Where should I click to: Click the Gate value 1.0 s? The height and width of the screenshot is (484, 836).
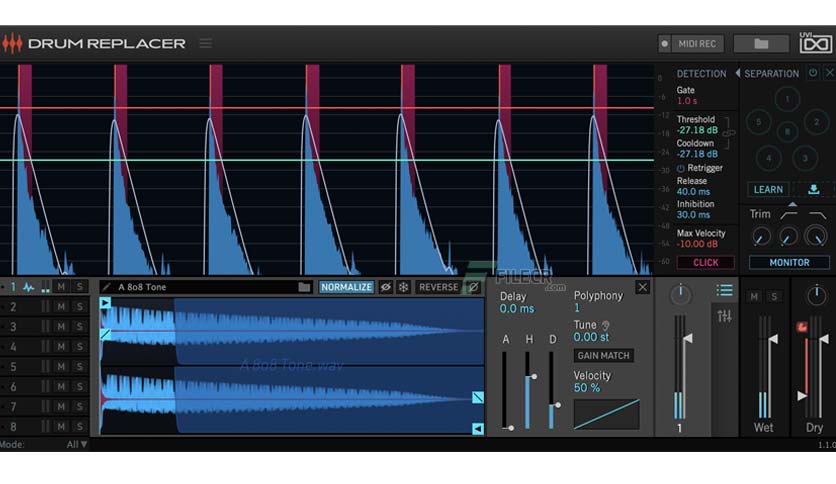(687, 101)
